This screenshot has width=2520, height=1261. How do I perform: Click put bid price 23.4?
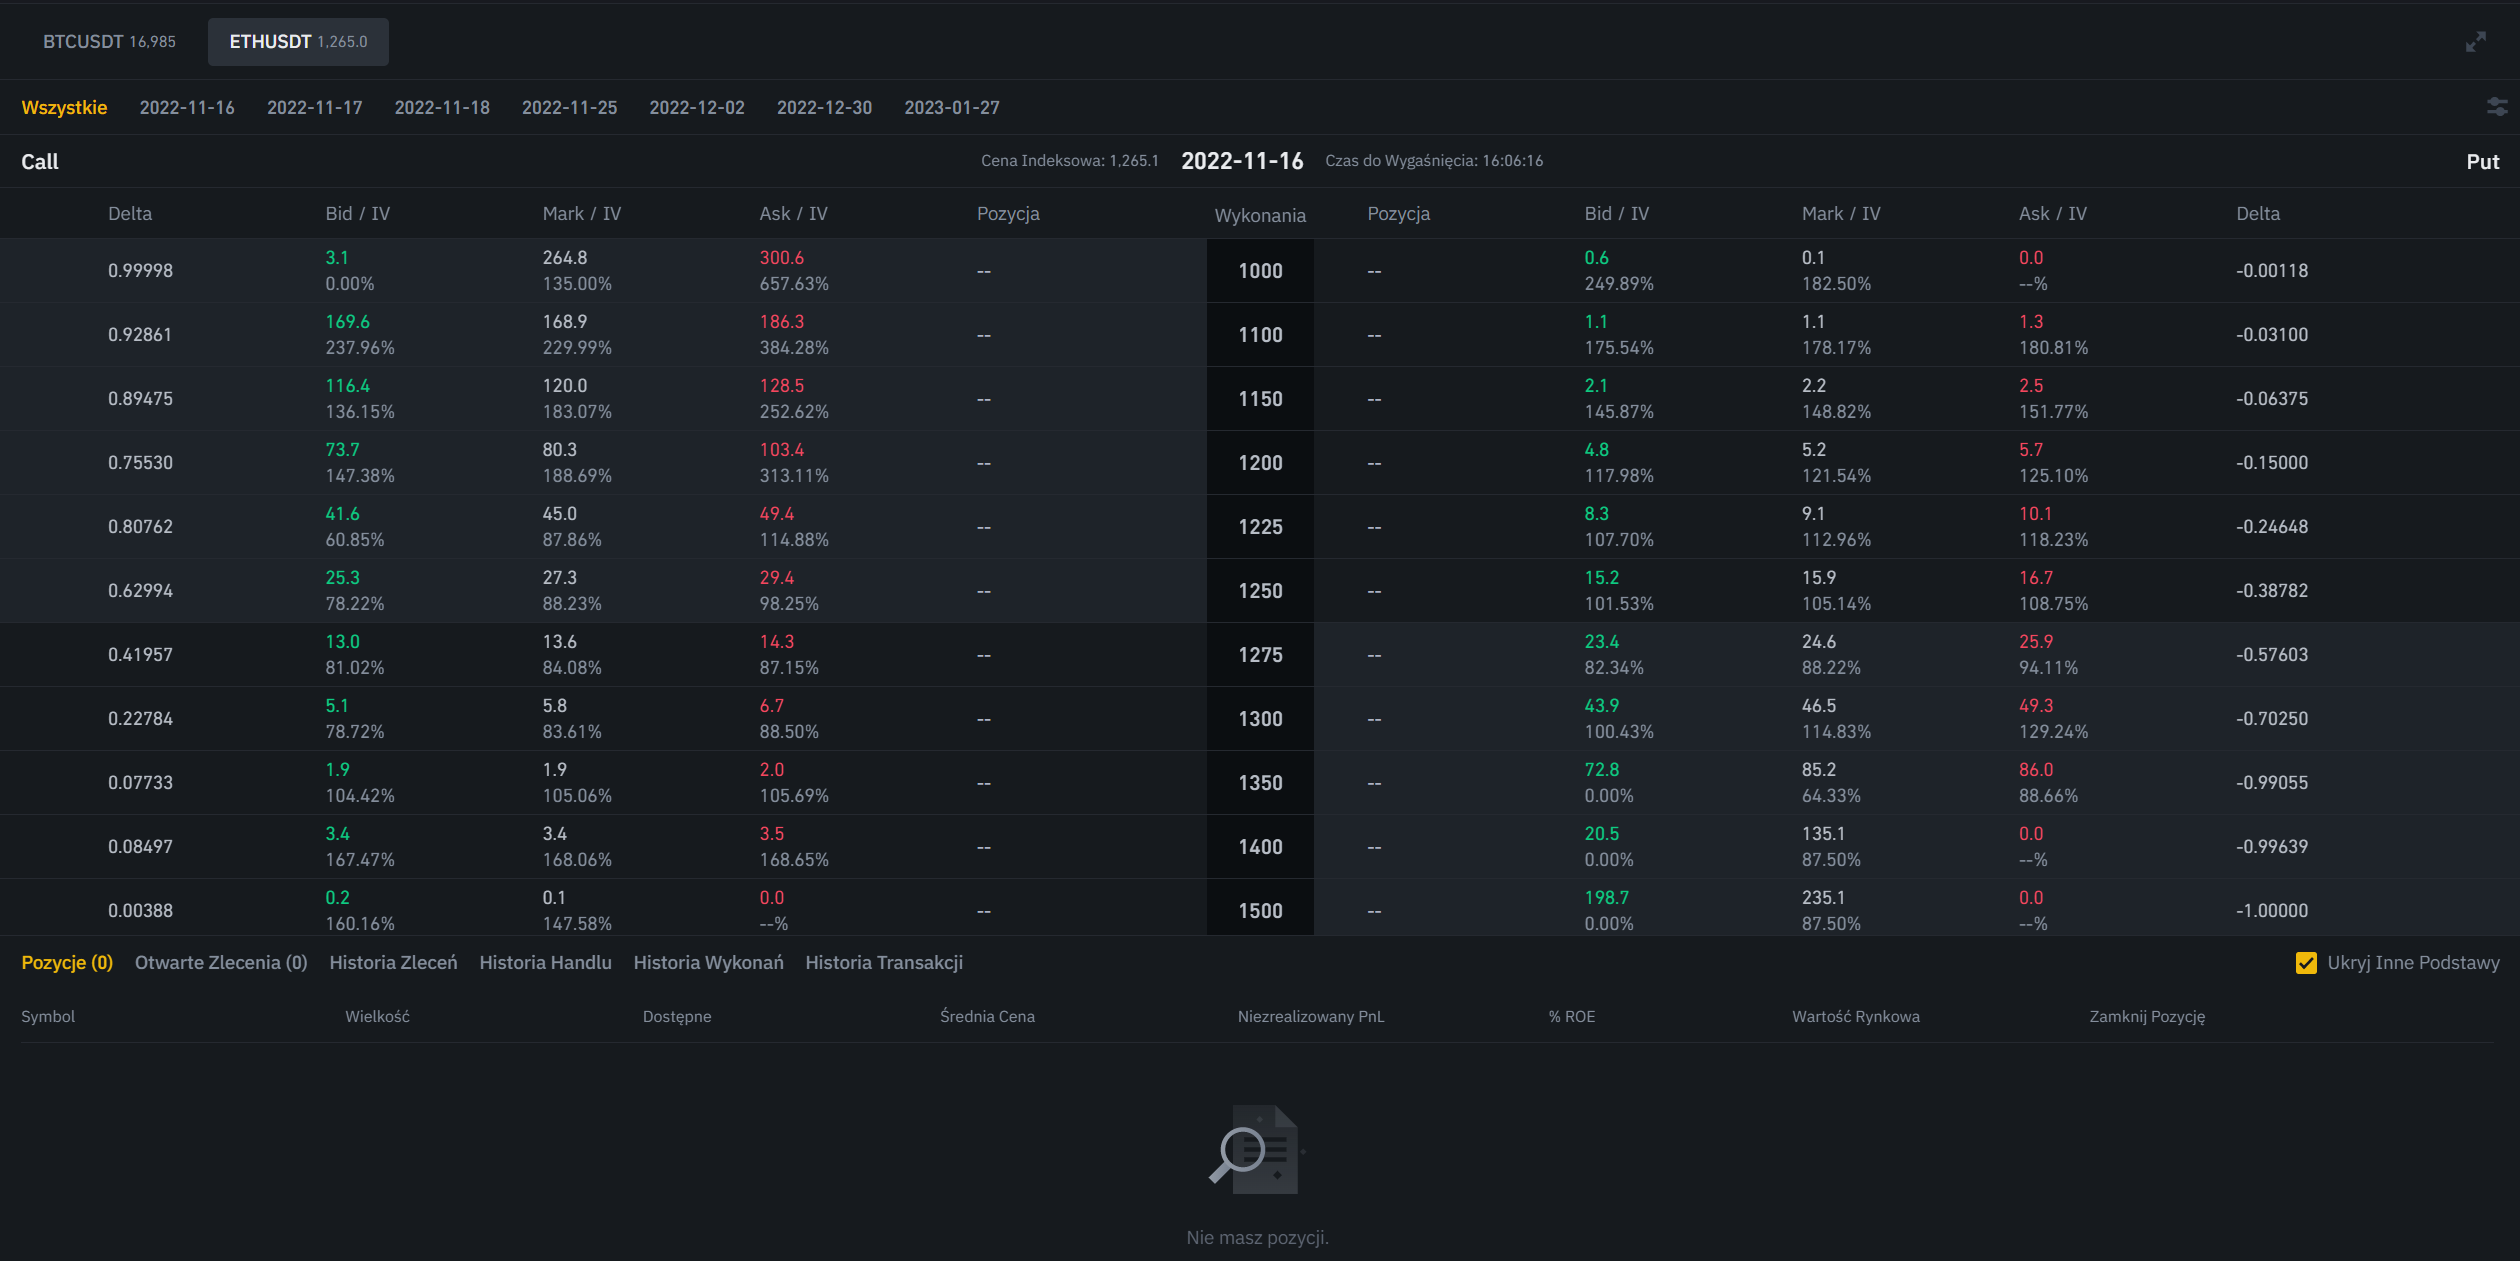1601,642
